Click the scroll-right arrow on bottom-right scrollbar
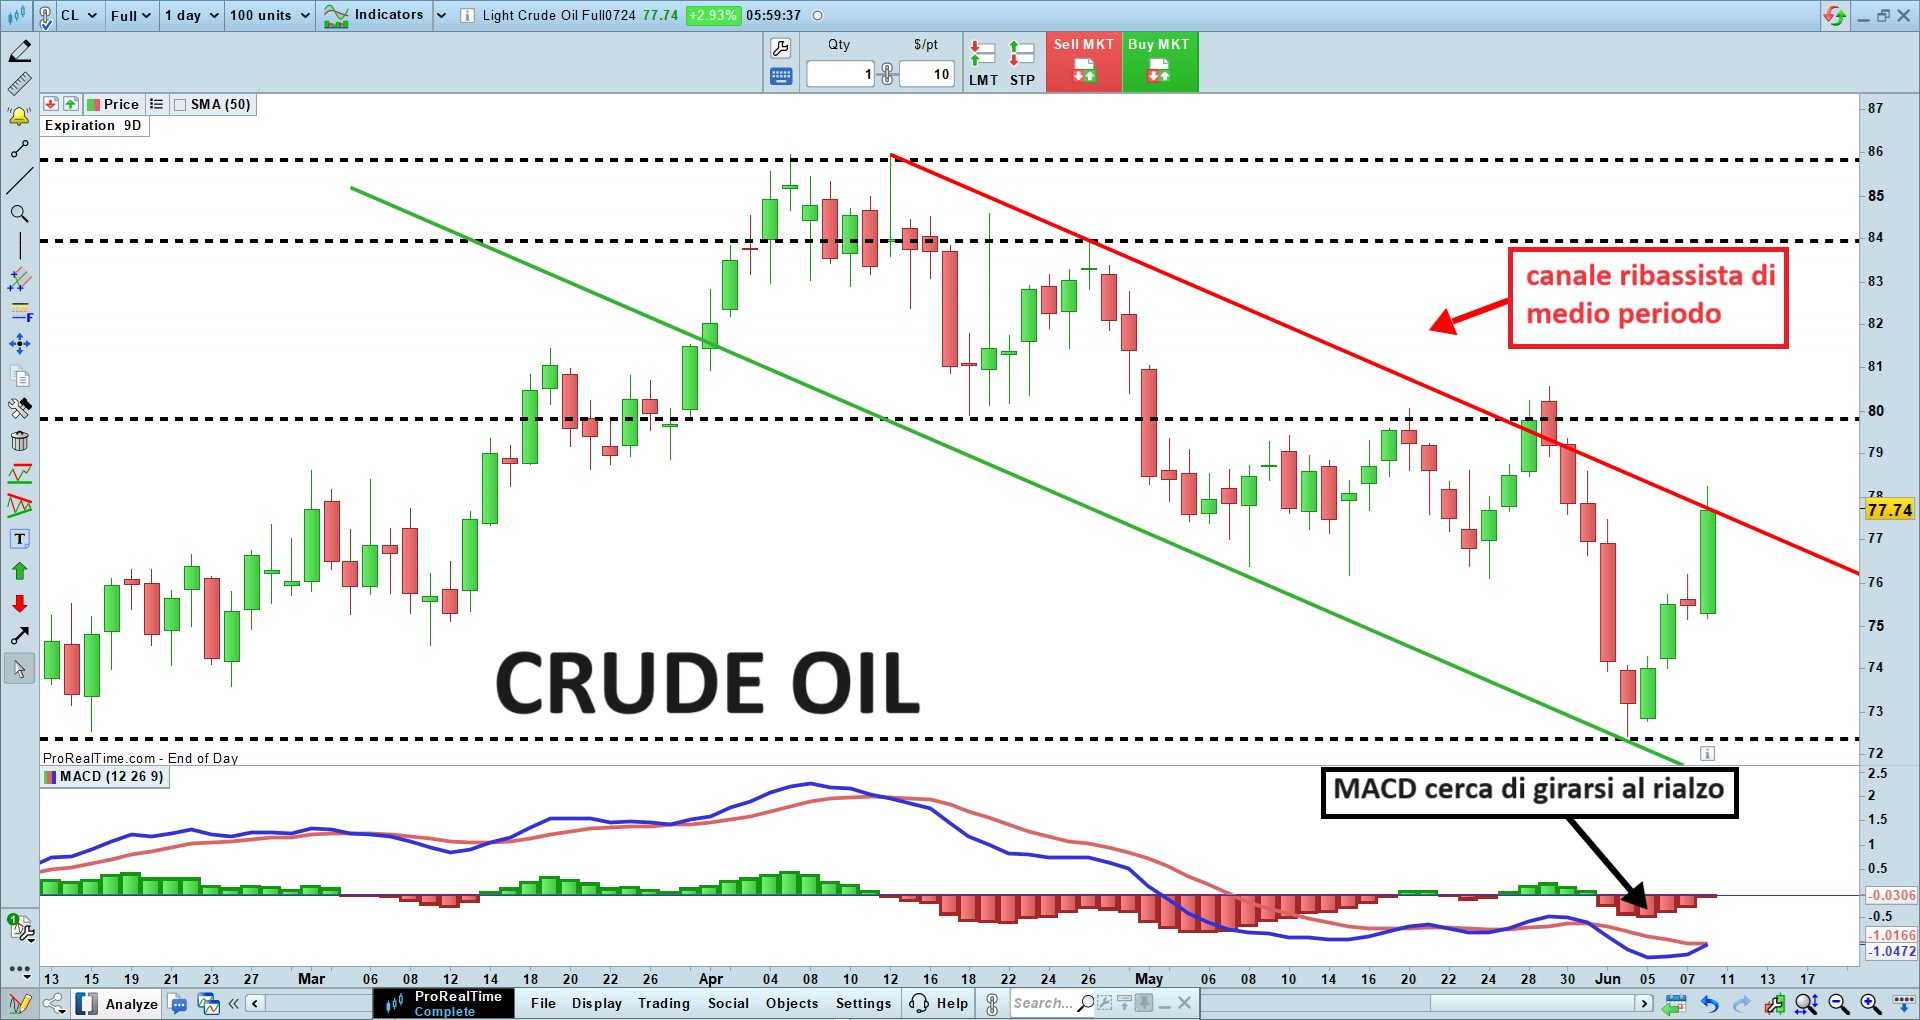The height and width of the screenshot is (1020, 1920). pyautogui.click(x=1644, y=1003)
